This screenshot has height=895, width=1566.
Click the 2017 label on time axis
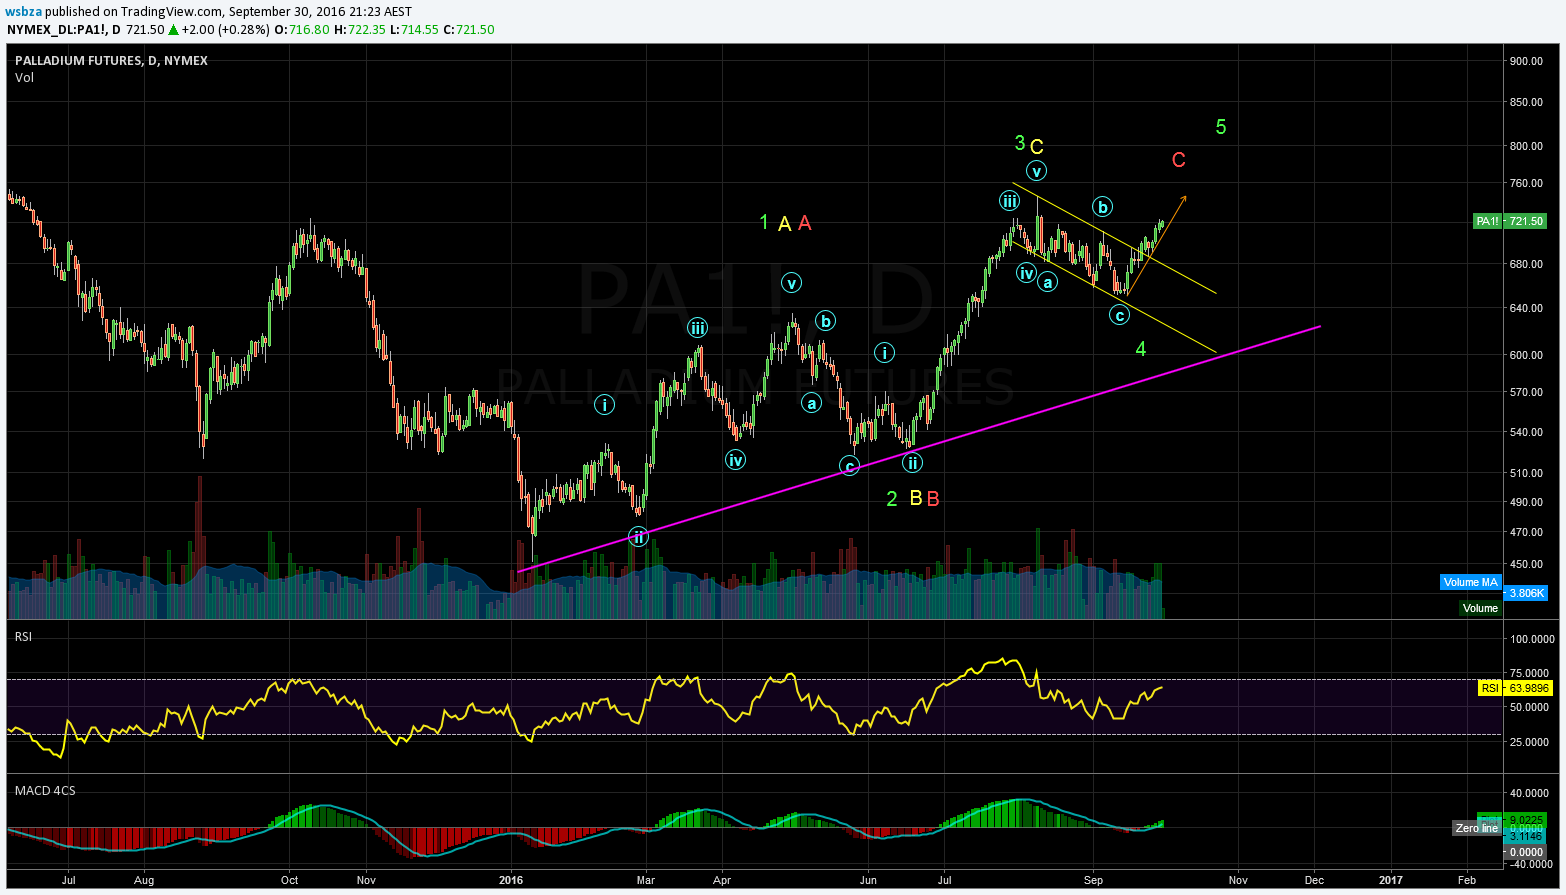point(1391,881)
